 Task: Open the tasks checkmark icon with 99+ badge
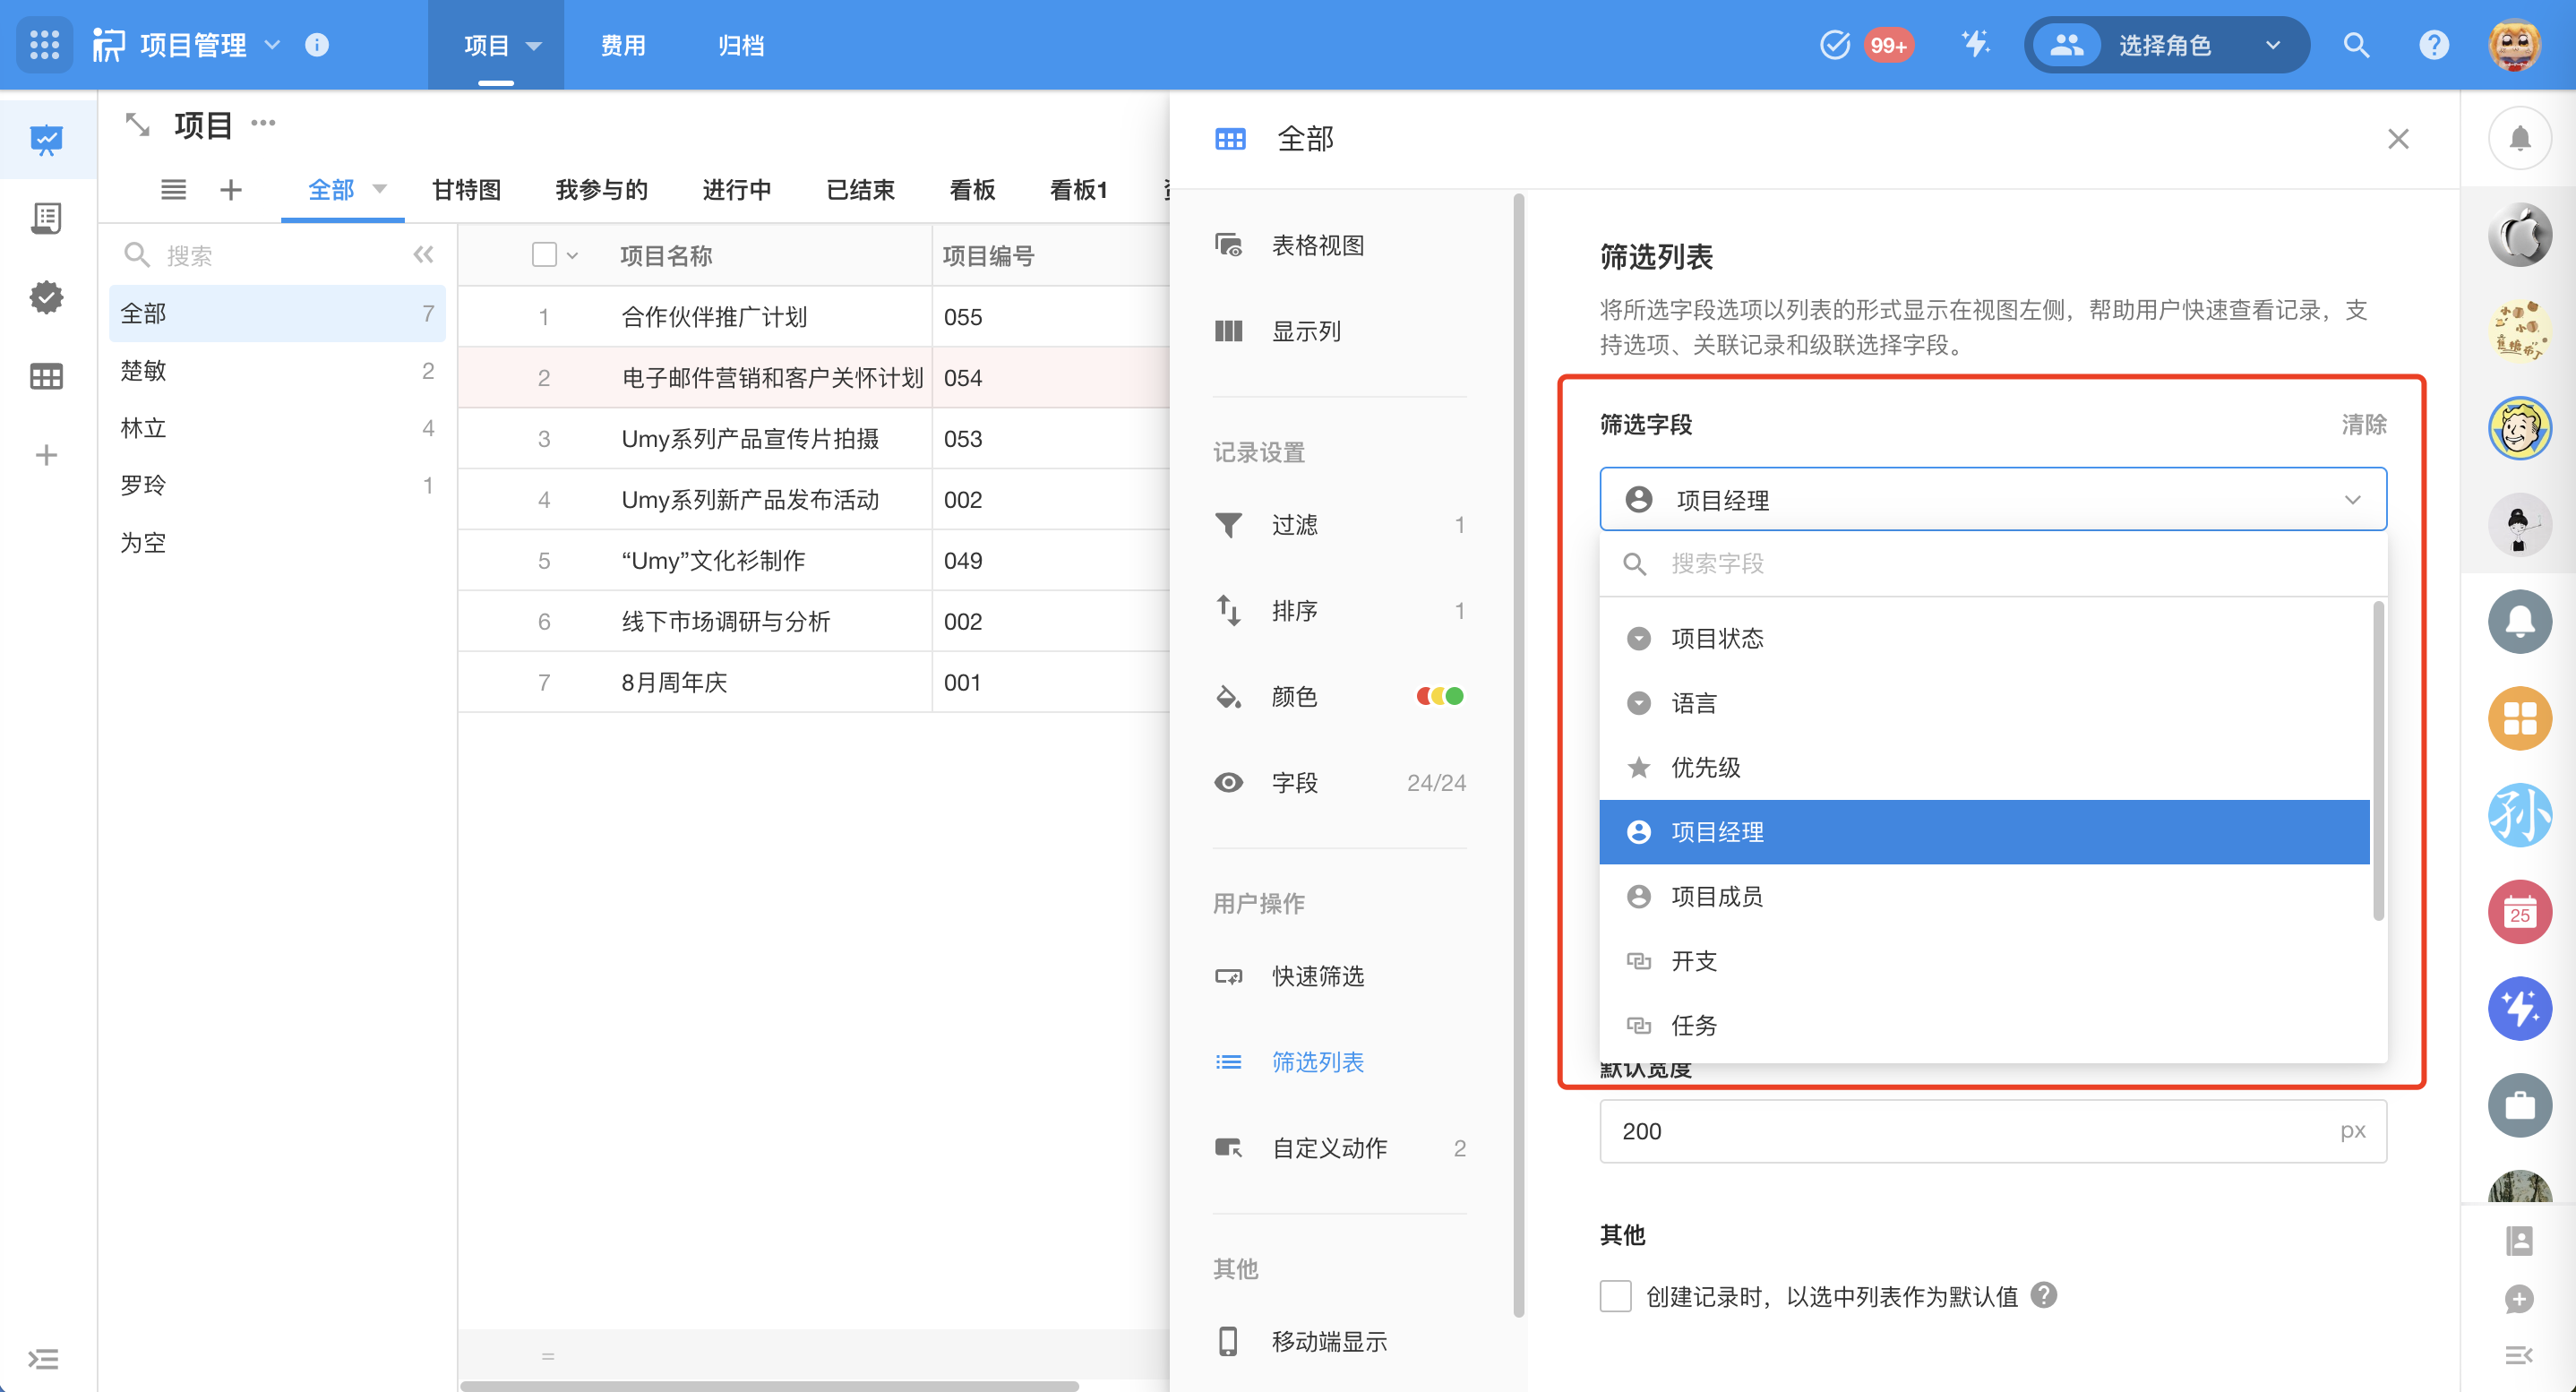pos(1835,45)
